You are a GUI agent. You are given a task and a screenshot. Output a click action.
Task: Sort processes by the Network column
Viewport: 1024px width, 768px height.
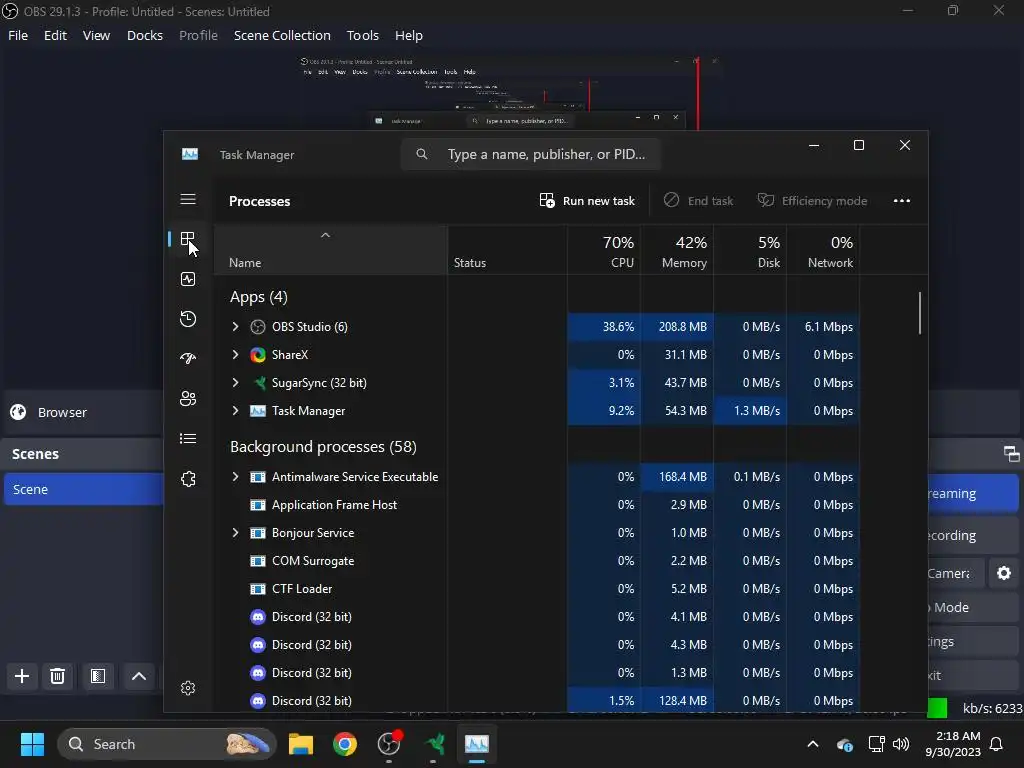pos(824,251)
